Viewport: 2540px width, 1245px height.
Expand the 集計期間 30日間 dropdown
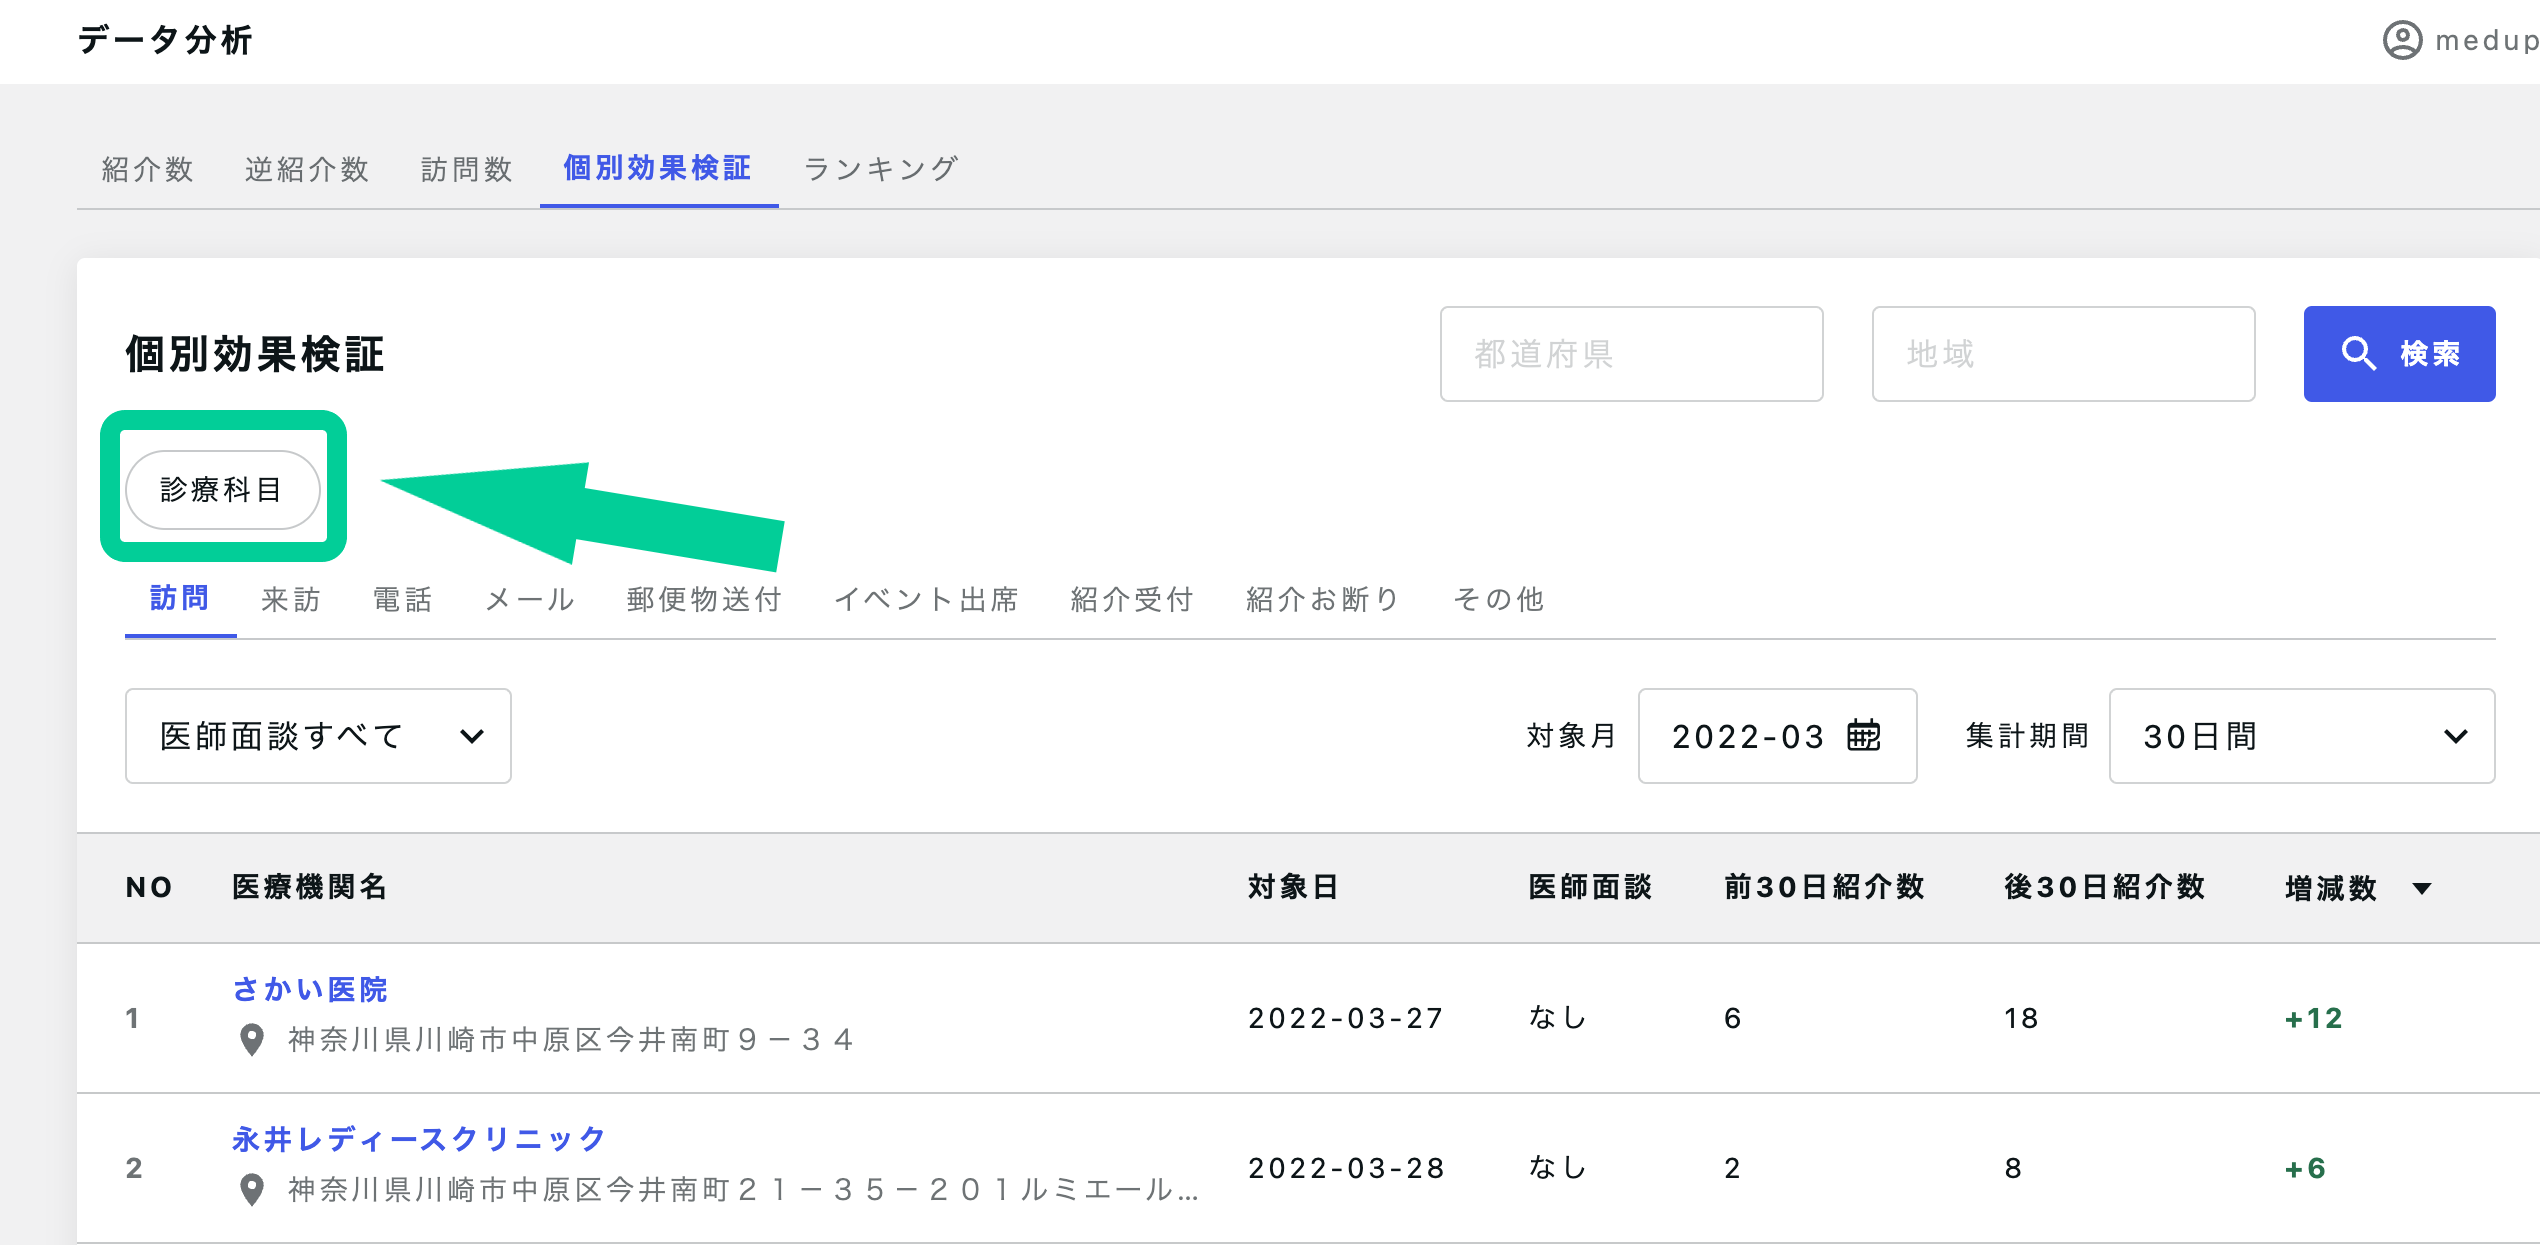[2302, 736]
